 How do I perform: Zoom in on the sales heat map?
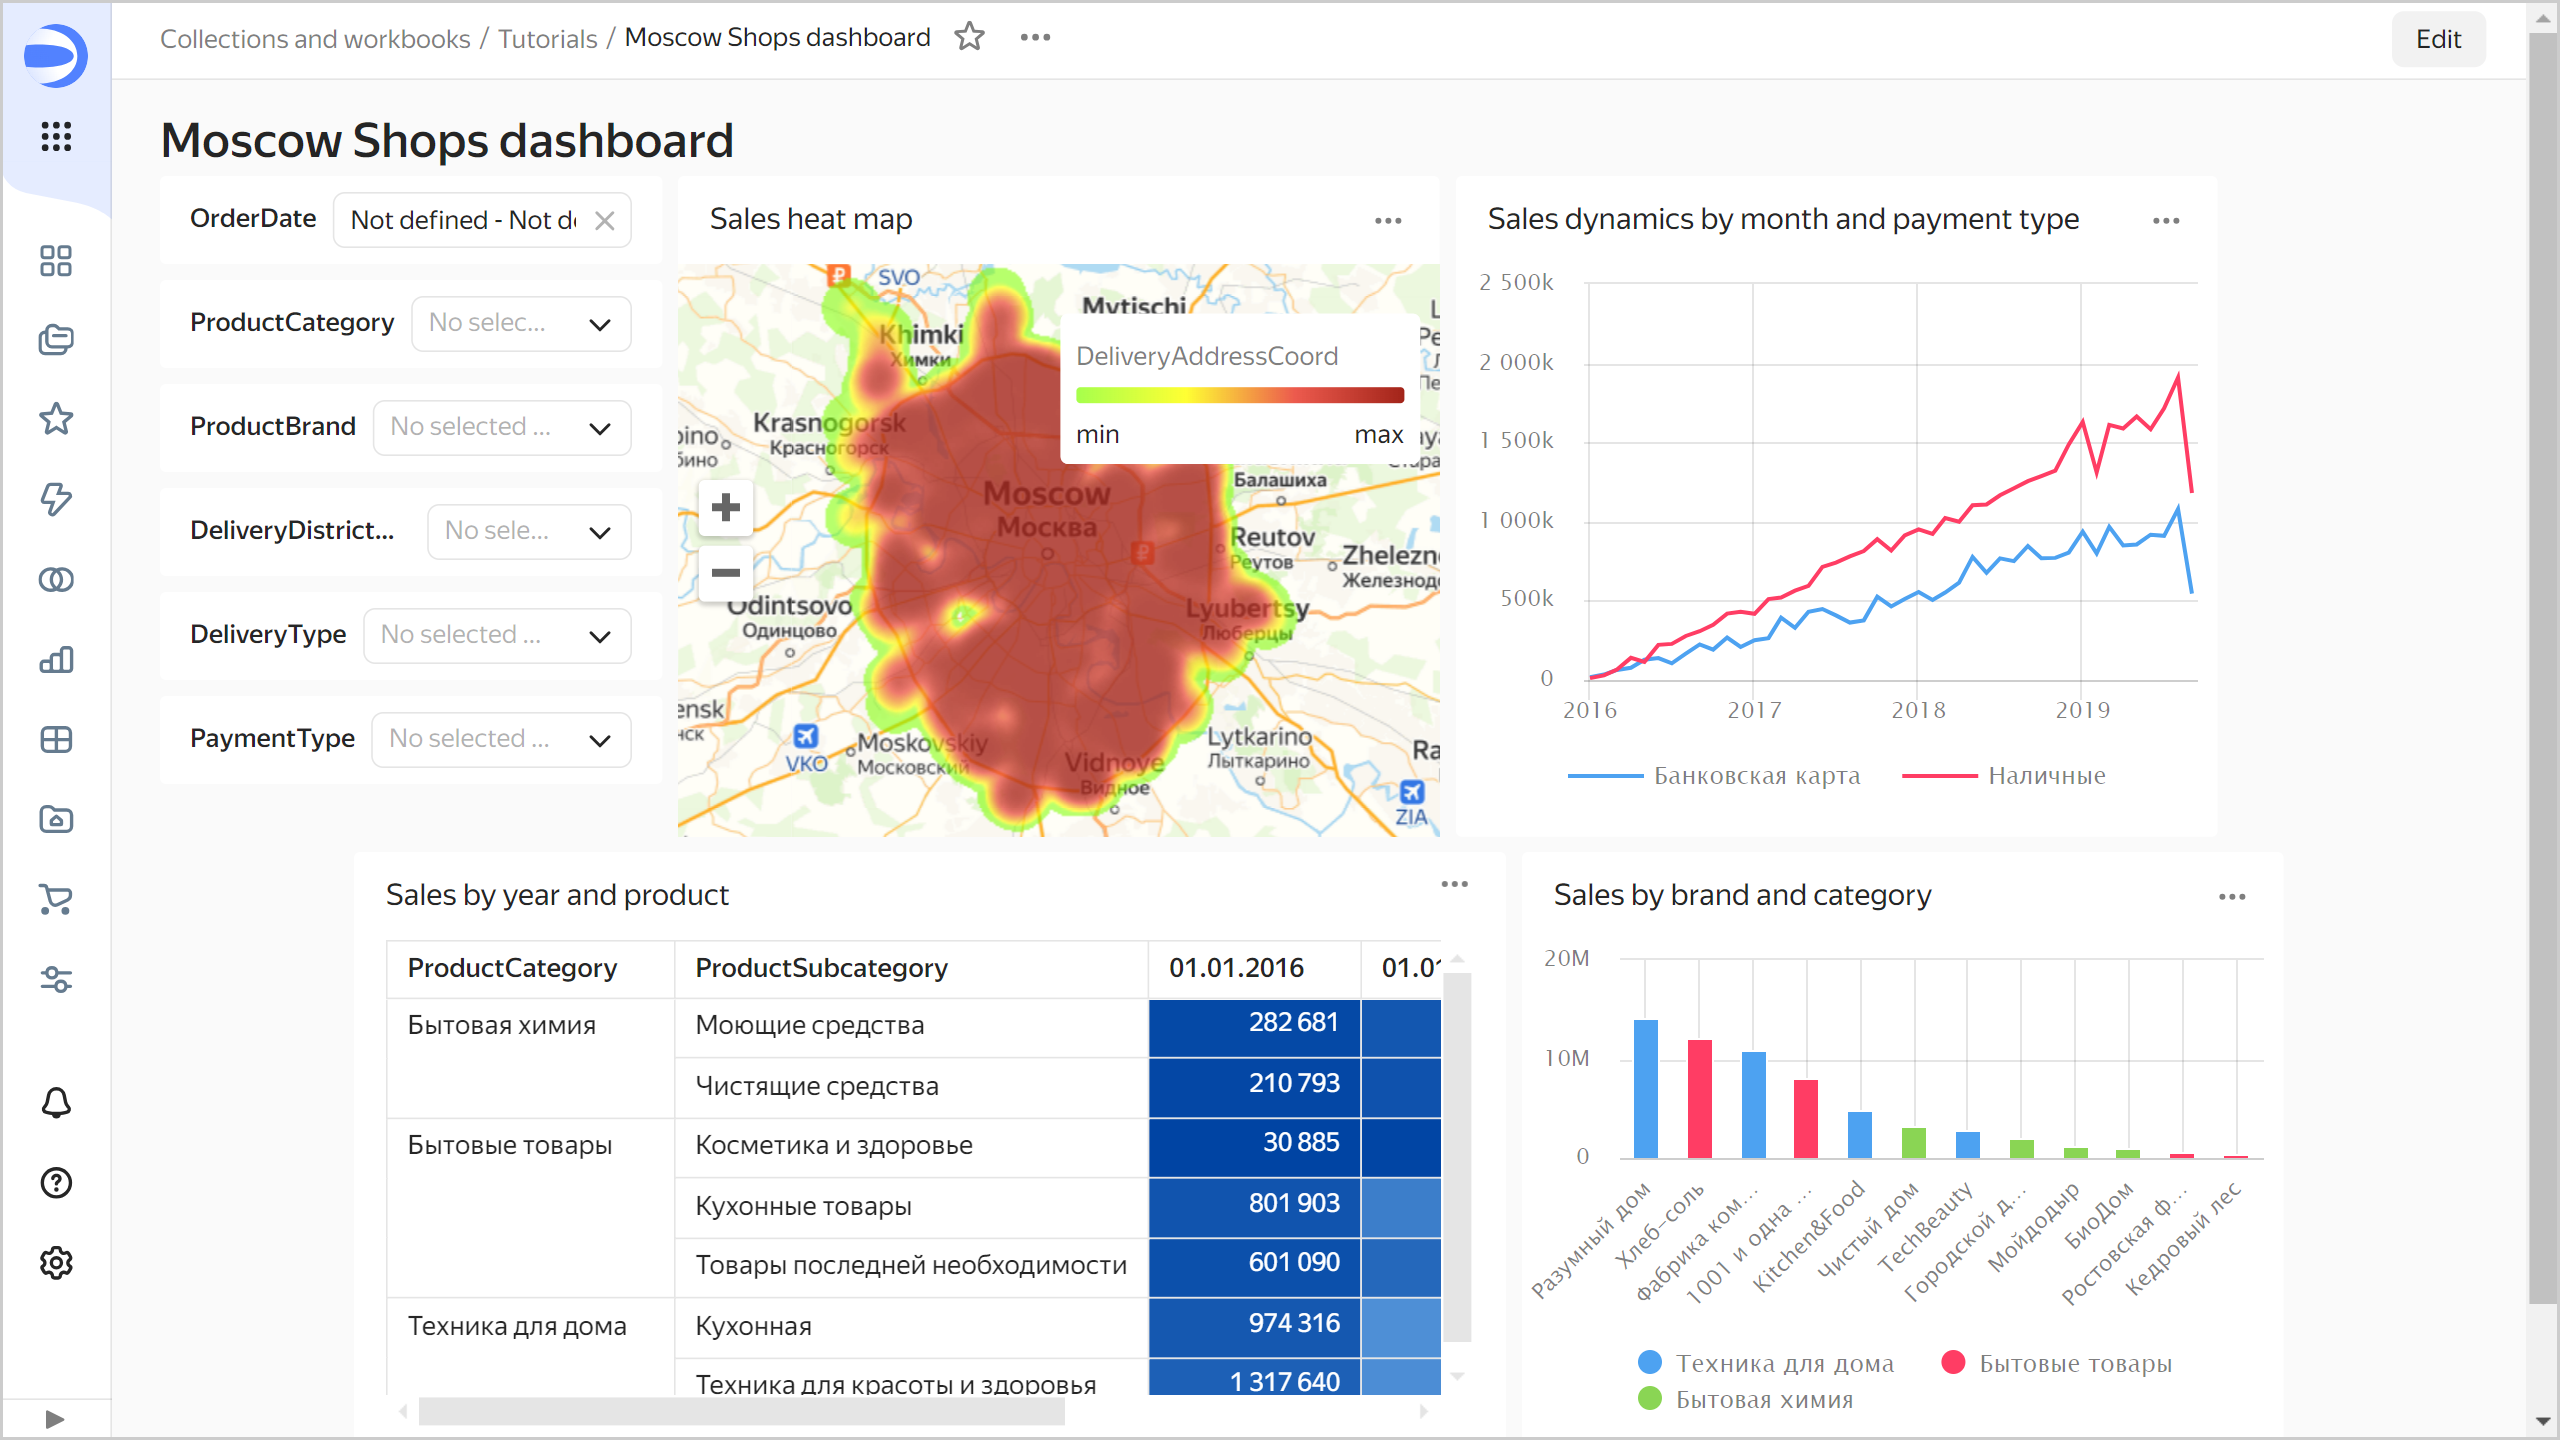click(726, 508)
